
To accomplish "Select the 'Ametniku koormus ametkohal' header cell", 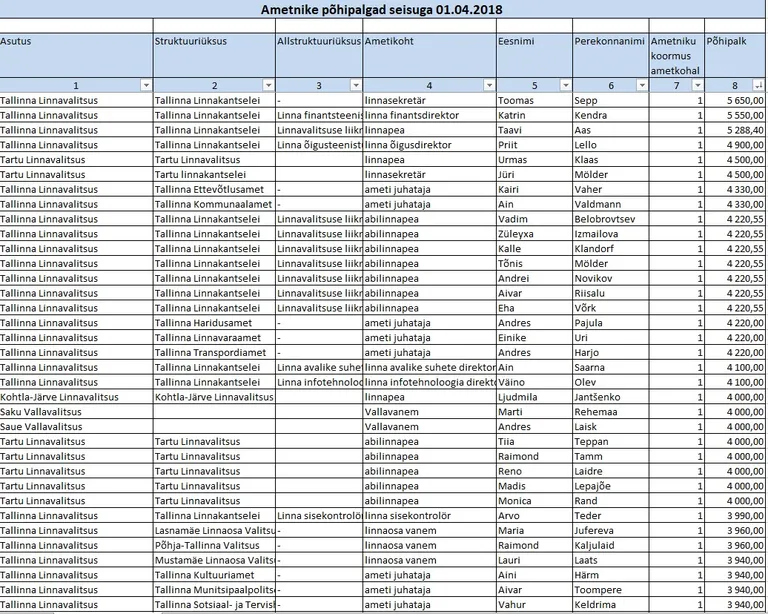I will pos(677,55).
